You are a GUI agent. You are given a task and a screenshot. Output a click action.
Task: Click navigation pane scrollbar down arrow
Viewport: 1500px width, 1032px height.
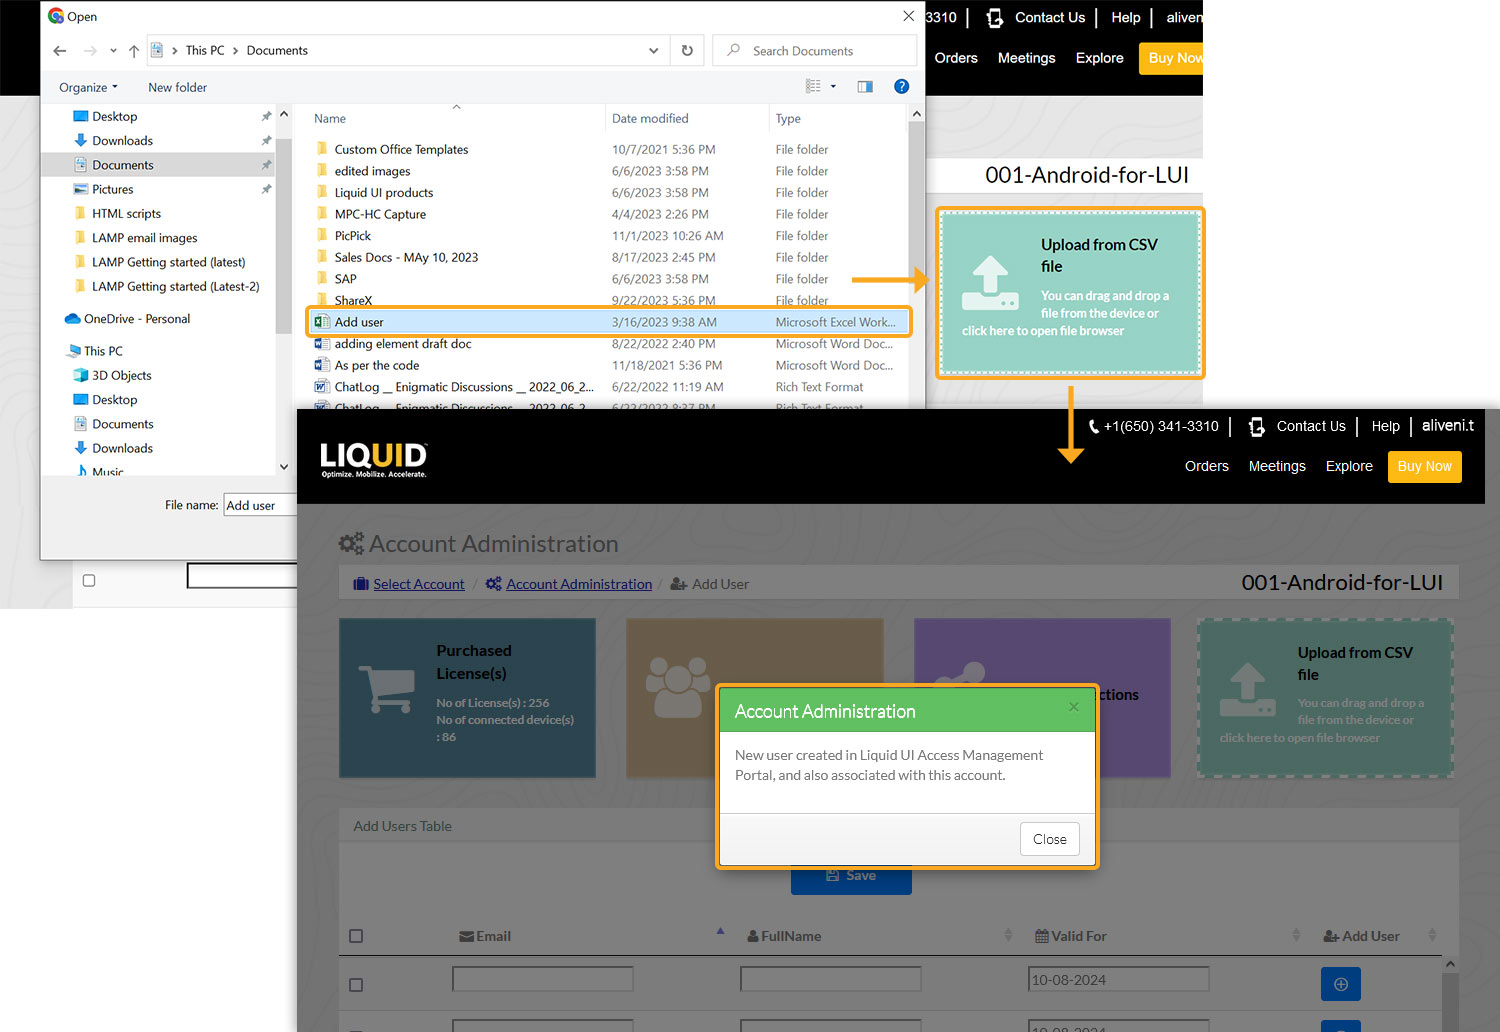[284, 466]
